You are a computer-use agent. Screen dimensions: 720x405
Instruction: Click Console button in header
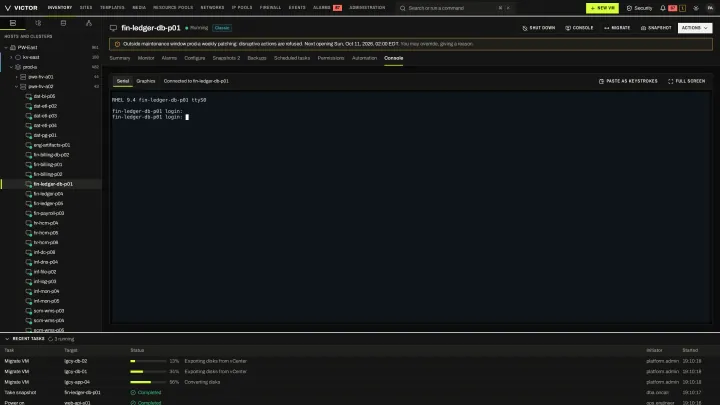579,28
